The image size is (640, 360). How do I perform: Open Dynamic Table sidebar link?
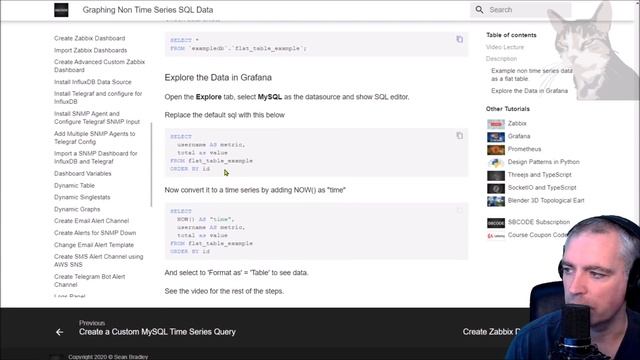[x=74, y=185]
